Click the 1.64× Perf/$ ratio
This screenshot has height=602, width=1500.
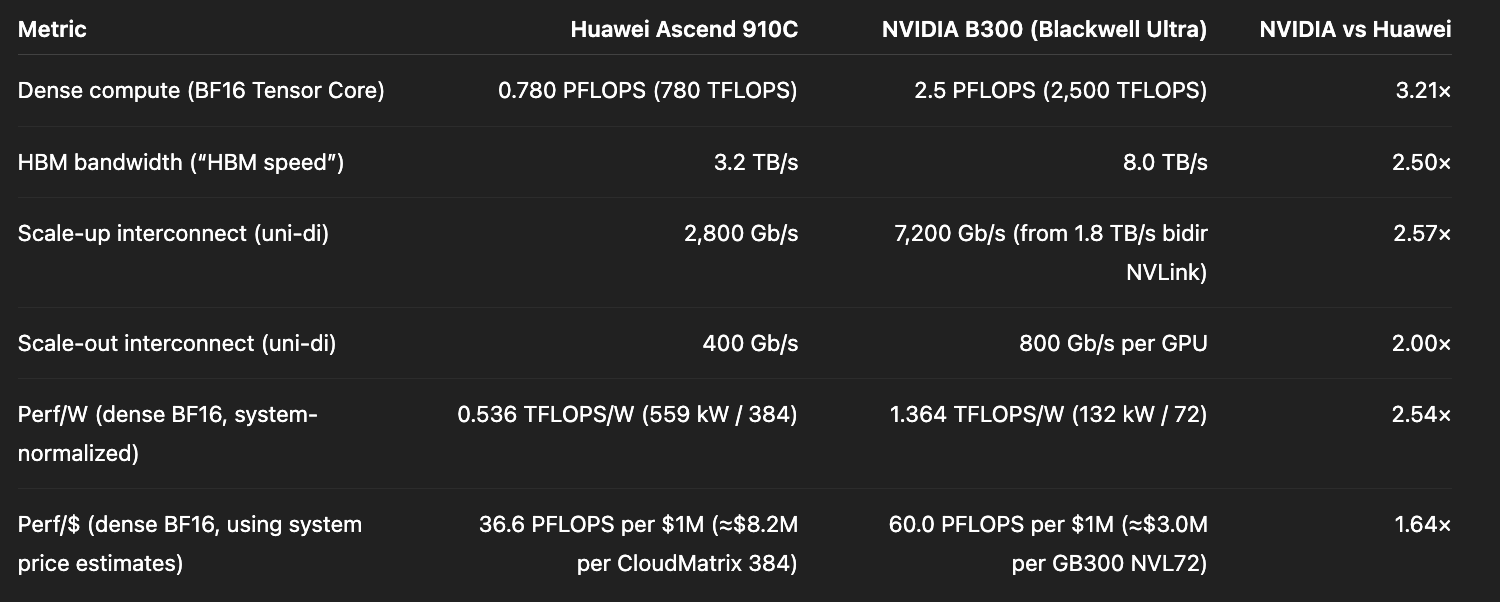coord(1423,524)
